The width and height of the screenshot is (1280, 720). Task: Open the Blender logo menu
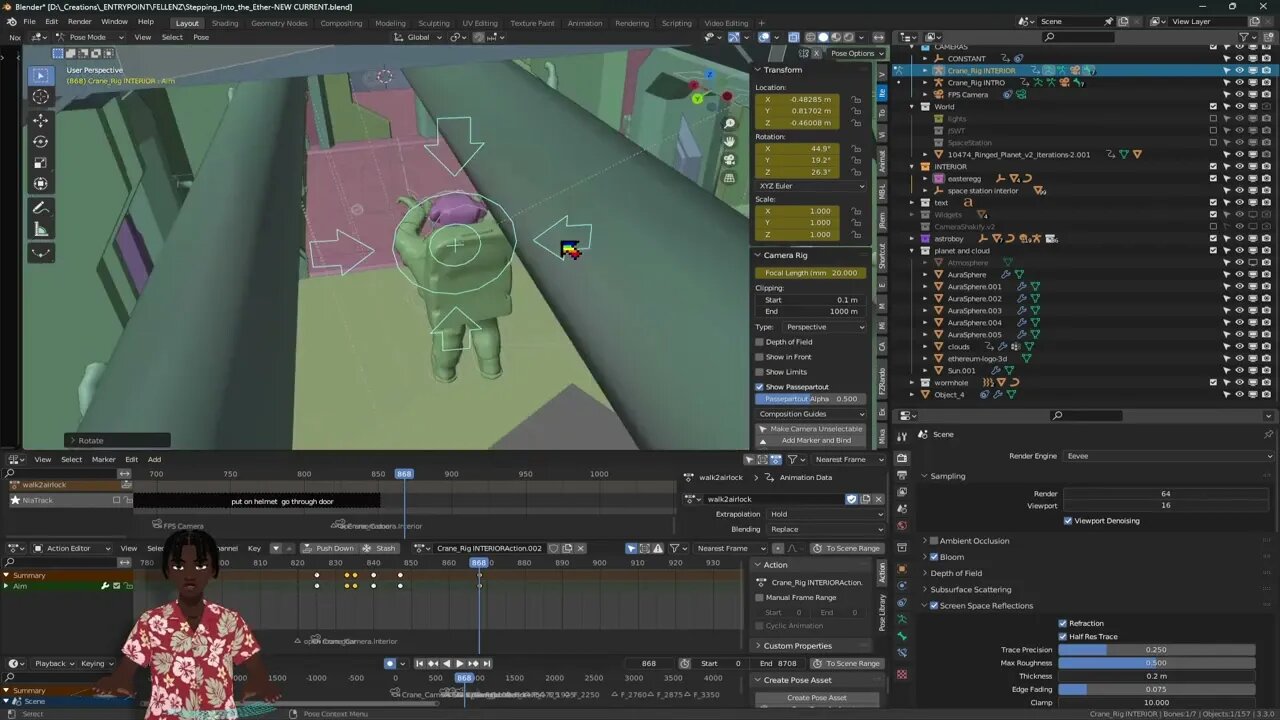tap(11, 21)
